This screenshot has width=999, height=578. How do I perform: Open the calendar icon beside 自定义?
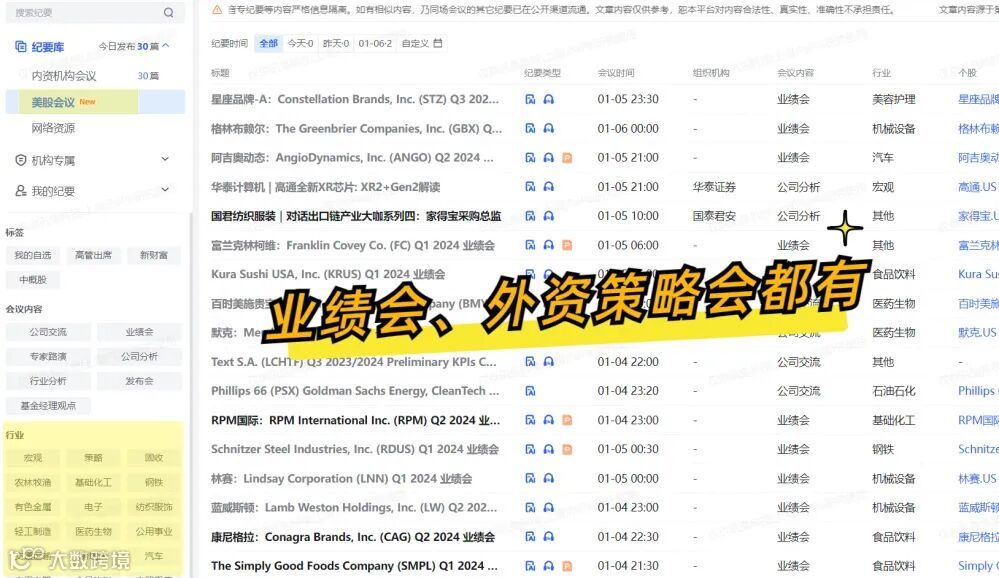coord(438,43)
